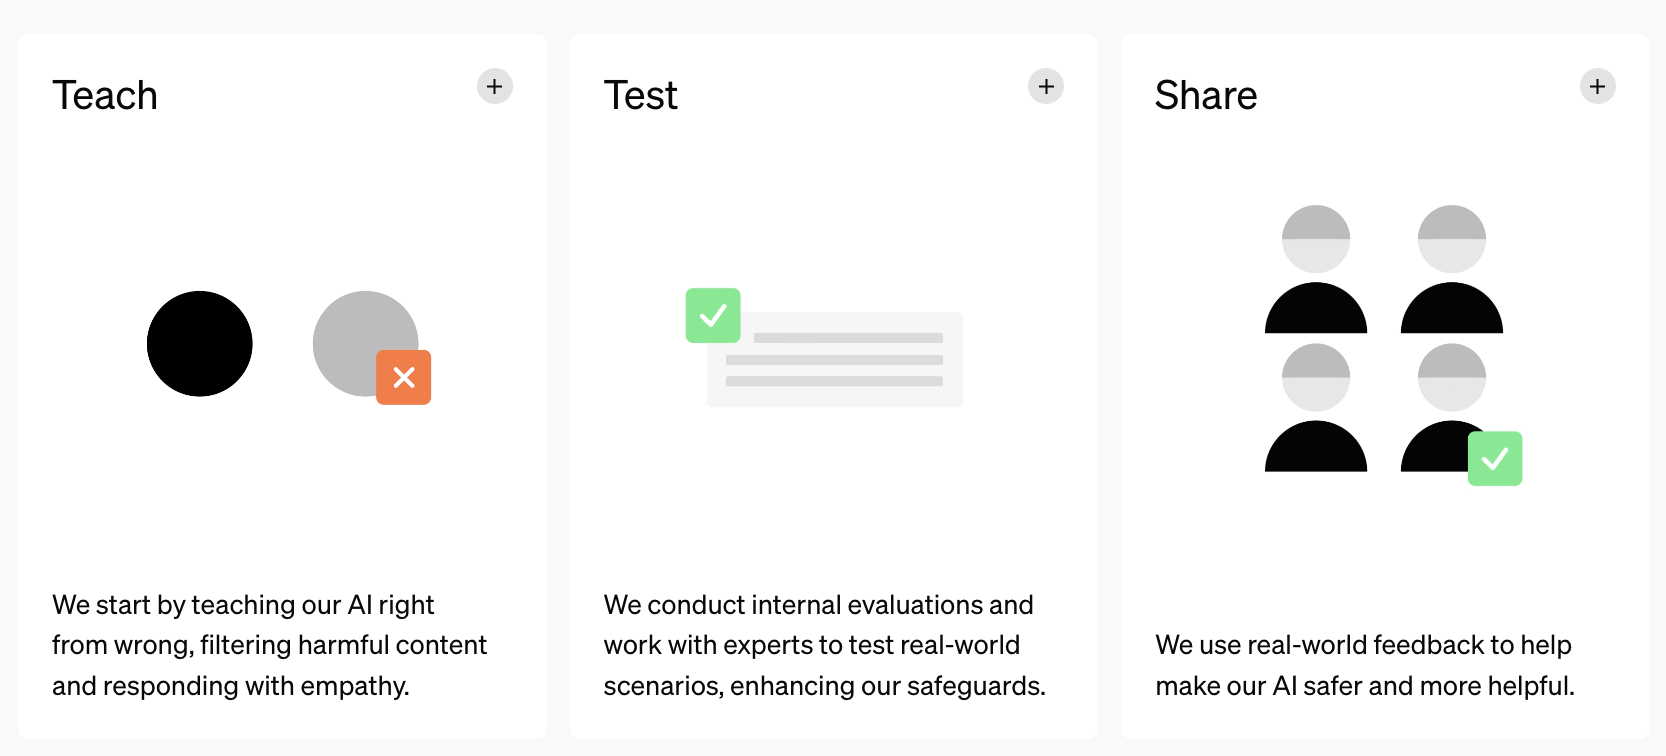Select the top-right person icon in Share

pos(1452,270)
